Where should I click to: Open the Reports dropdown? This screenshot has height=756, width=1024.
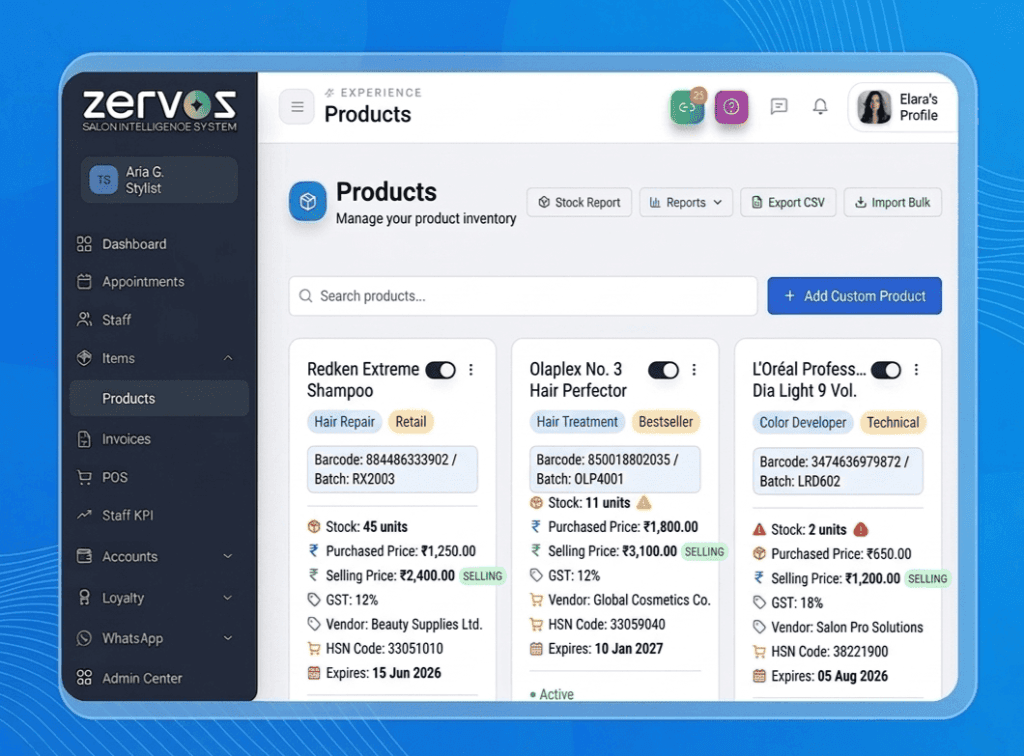point(685,202)
